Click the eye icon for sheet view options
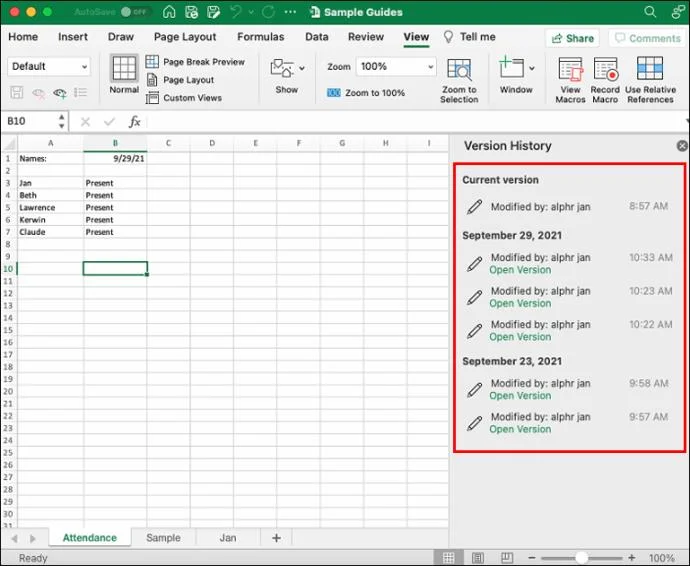 coord(60,93)
